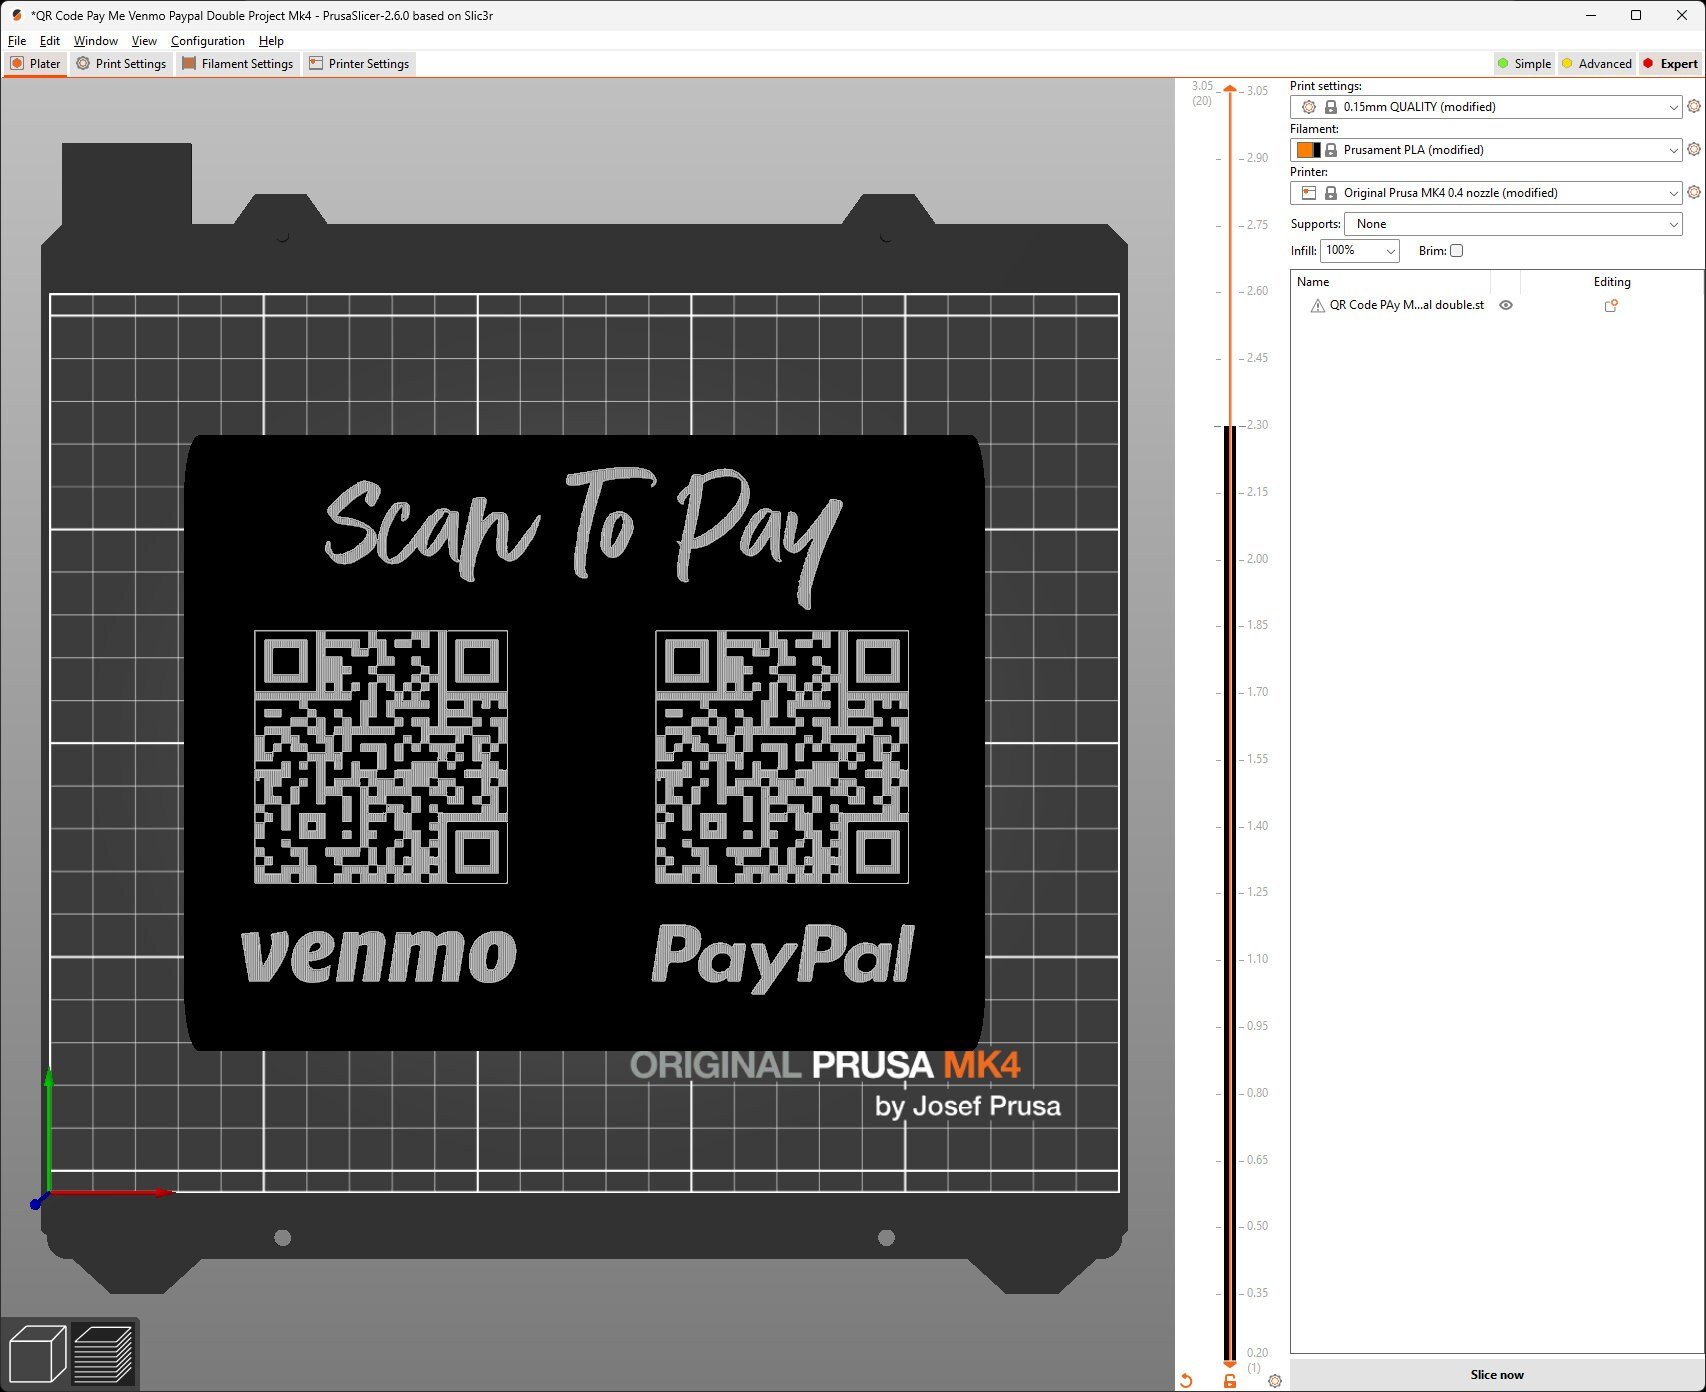Screen dimensions: 1706x1392
Task: Click the bottom layer slider thumb at 0.20
Action: click(x=1230, y=1363)
